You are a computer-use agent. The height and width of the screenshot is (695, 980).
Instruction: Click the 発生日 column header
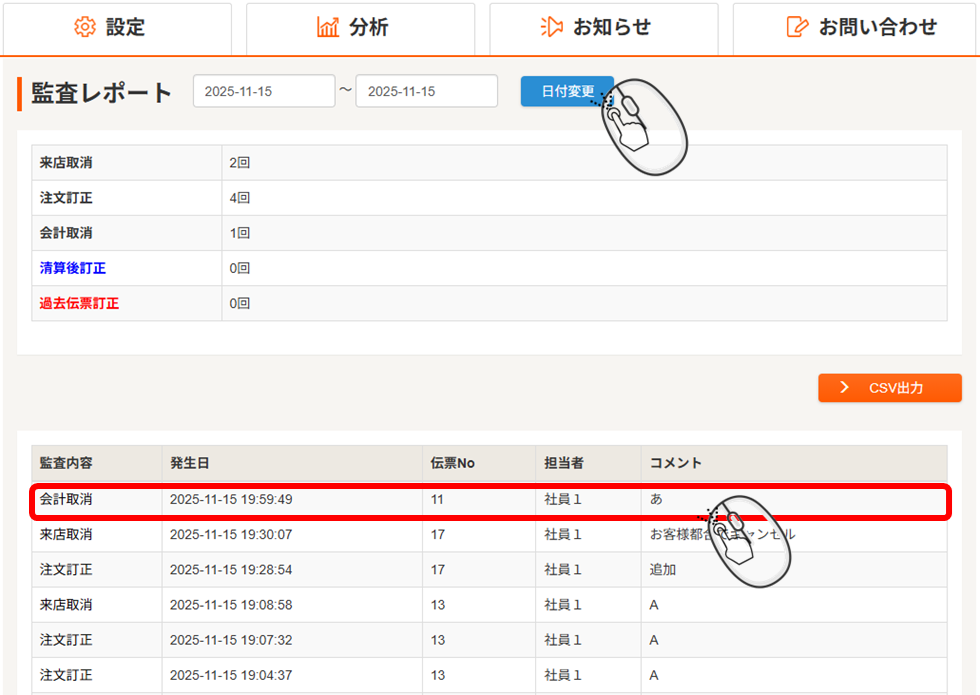[190, 463]
